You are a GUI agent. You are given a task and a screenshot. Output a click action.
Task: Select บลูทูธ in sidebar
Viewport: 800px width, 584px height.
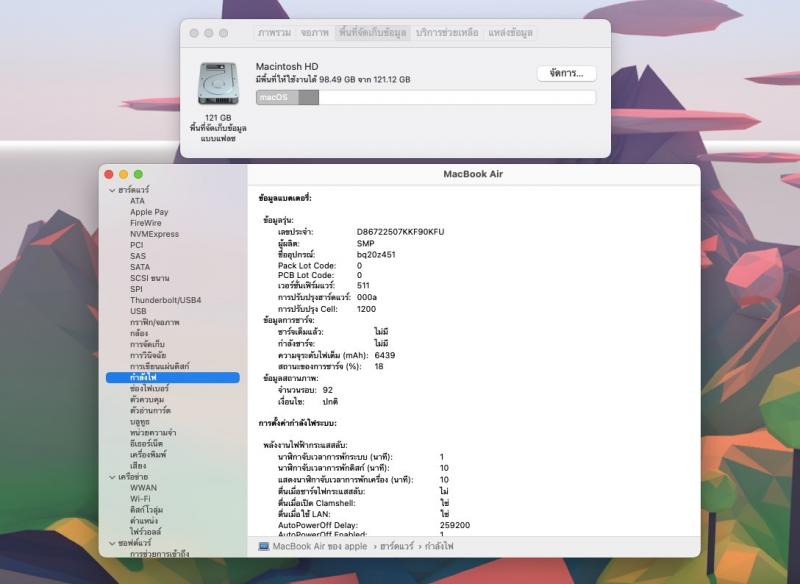point(139,422)
